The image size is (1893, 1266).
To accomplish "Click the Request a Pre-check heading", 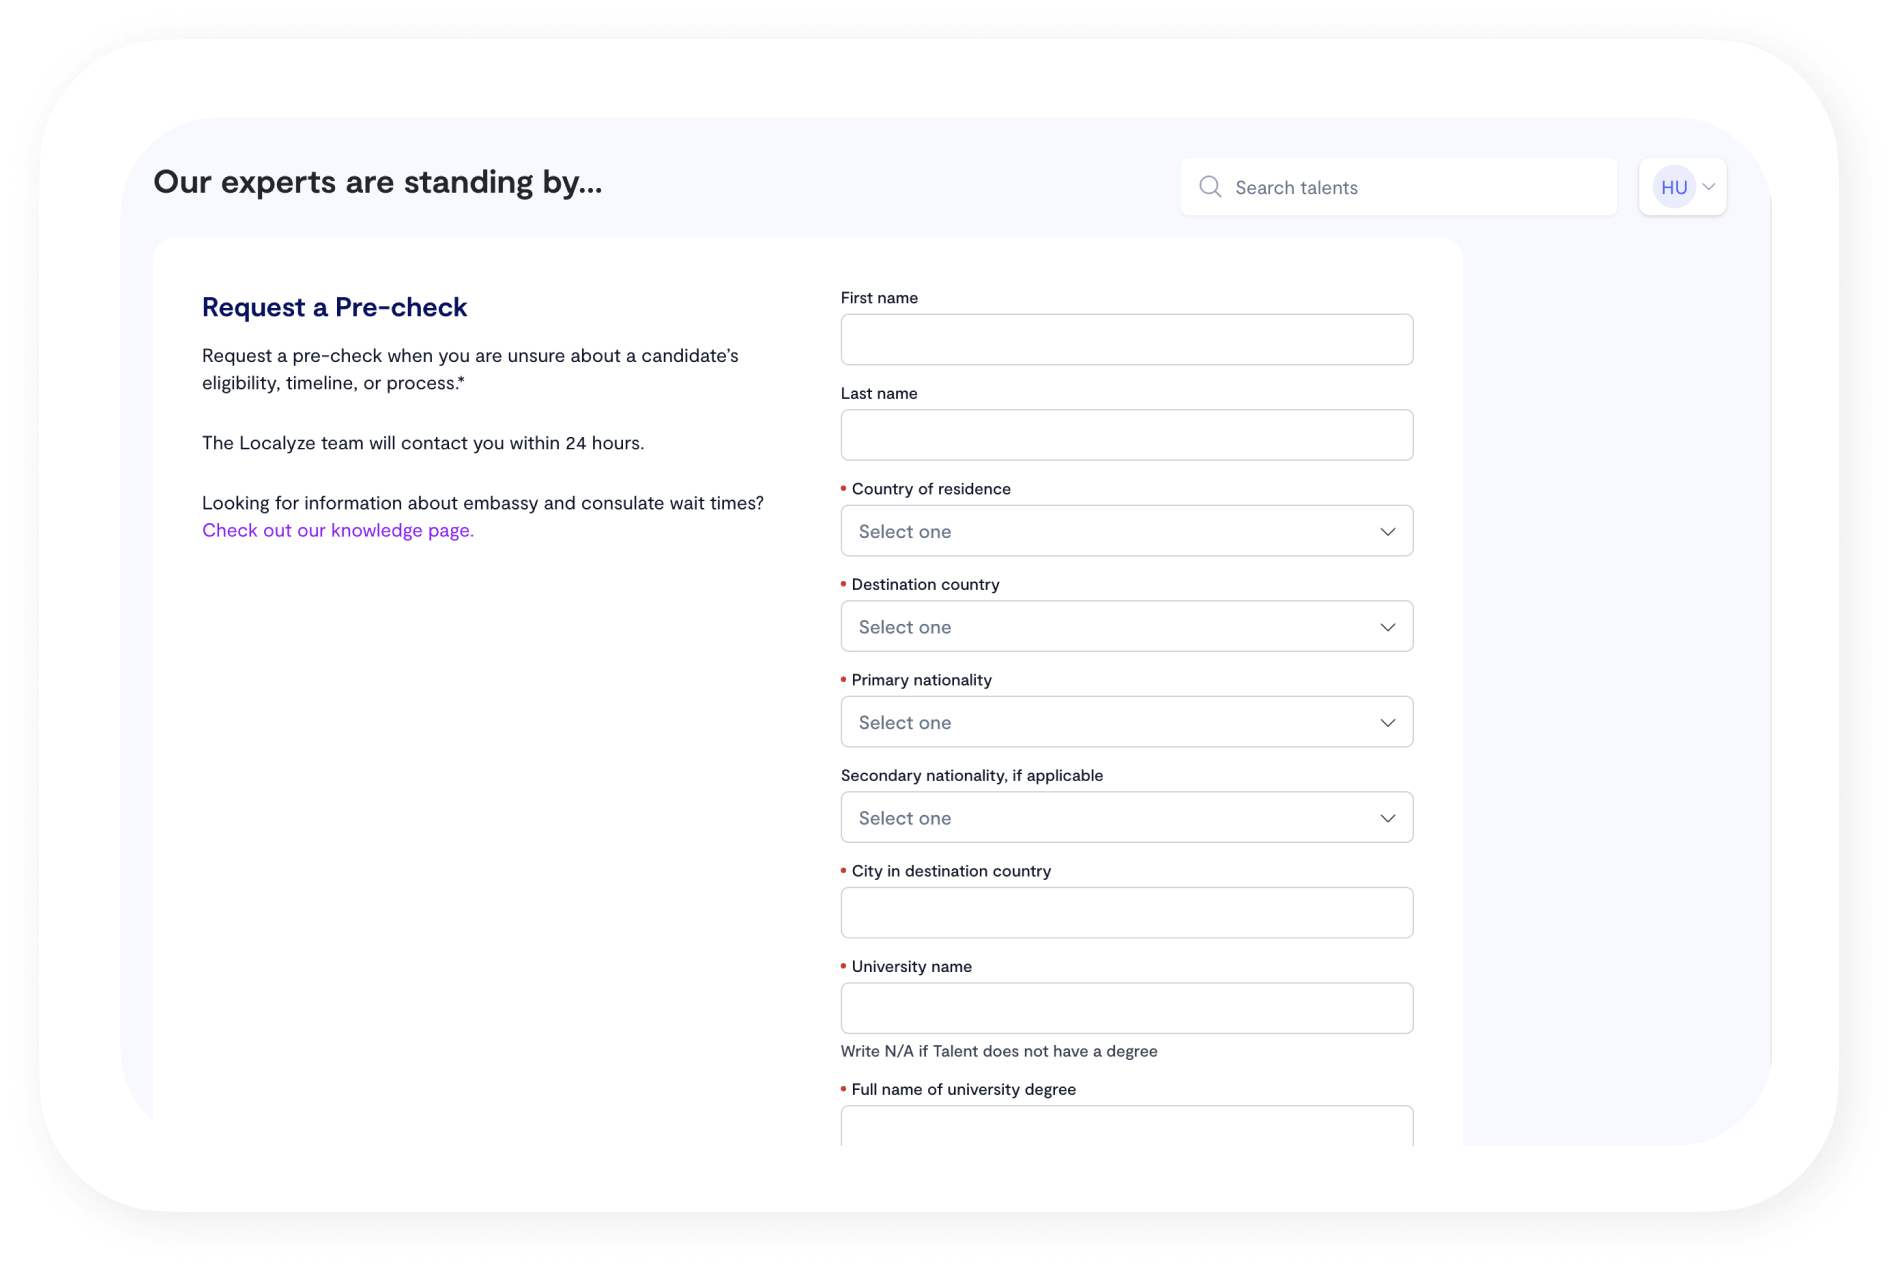I will (334, 307).
